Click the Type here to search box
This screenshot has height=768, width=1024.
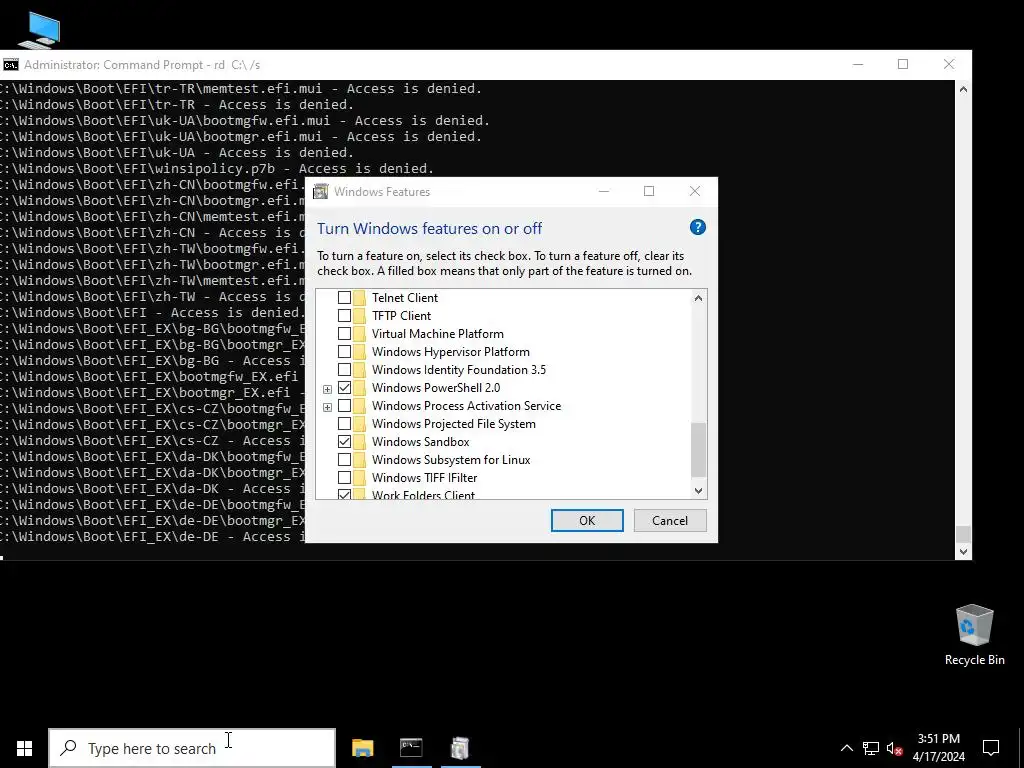coord(192,748)
